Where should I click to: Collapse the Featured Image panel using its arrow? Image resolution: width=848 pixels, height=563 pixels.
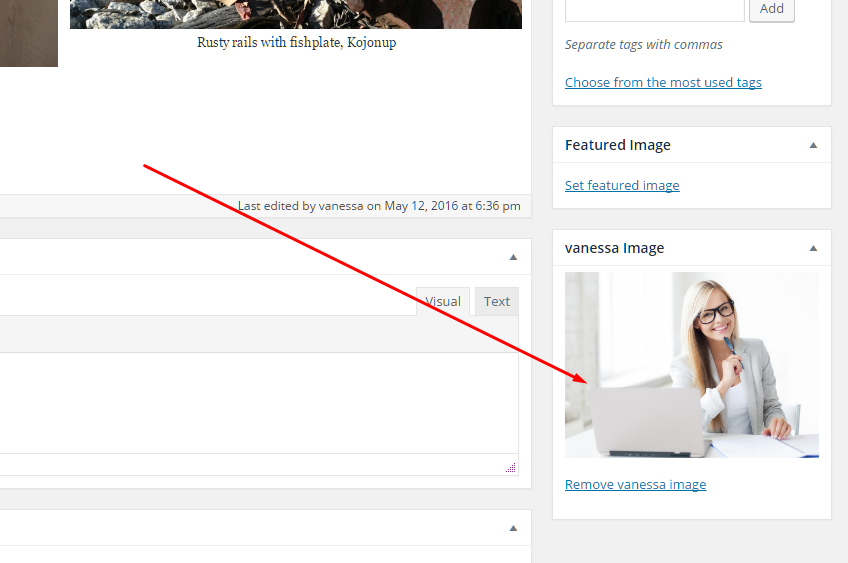pos(813,145)
